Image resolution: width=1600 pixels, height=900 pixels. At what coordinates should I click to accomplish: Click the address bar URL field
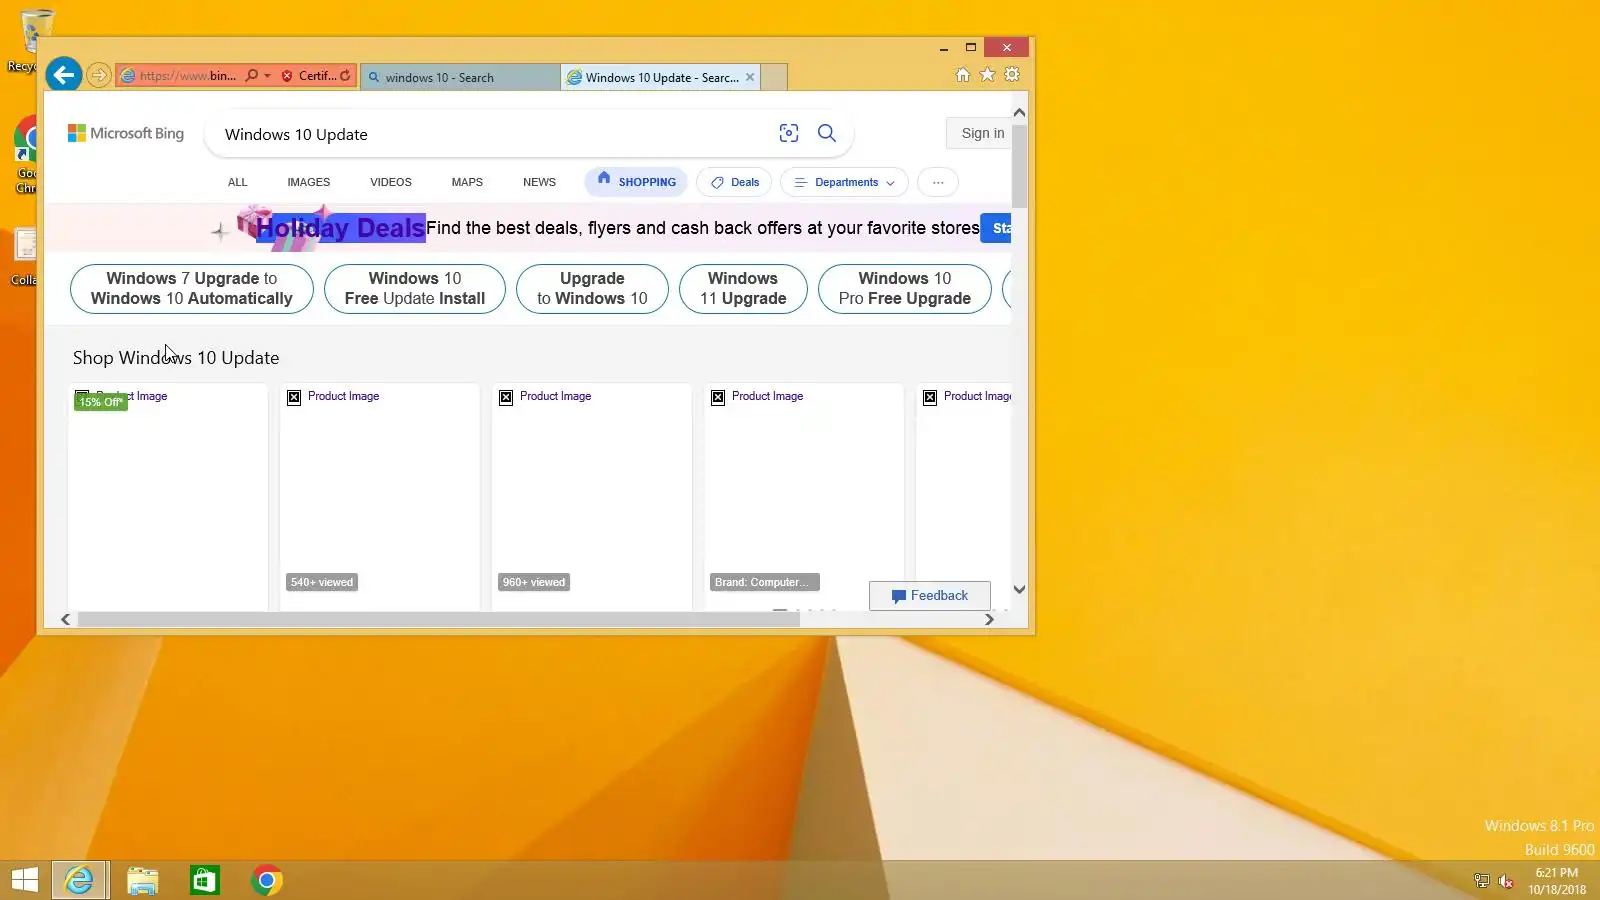[x=187, y=75]
